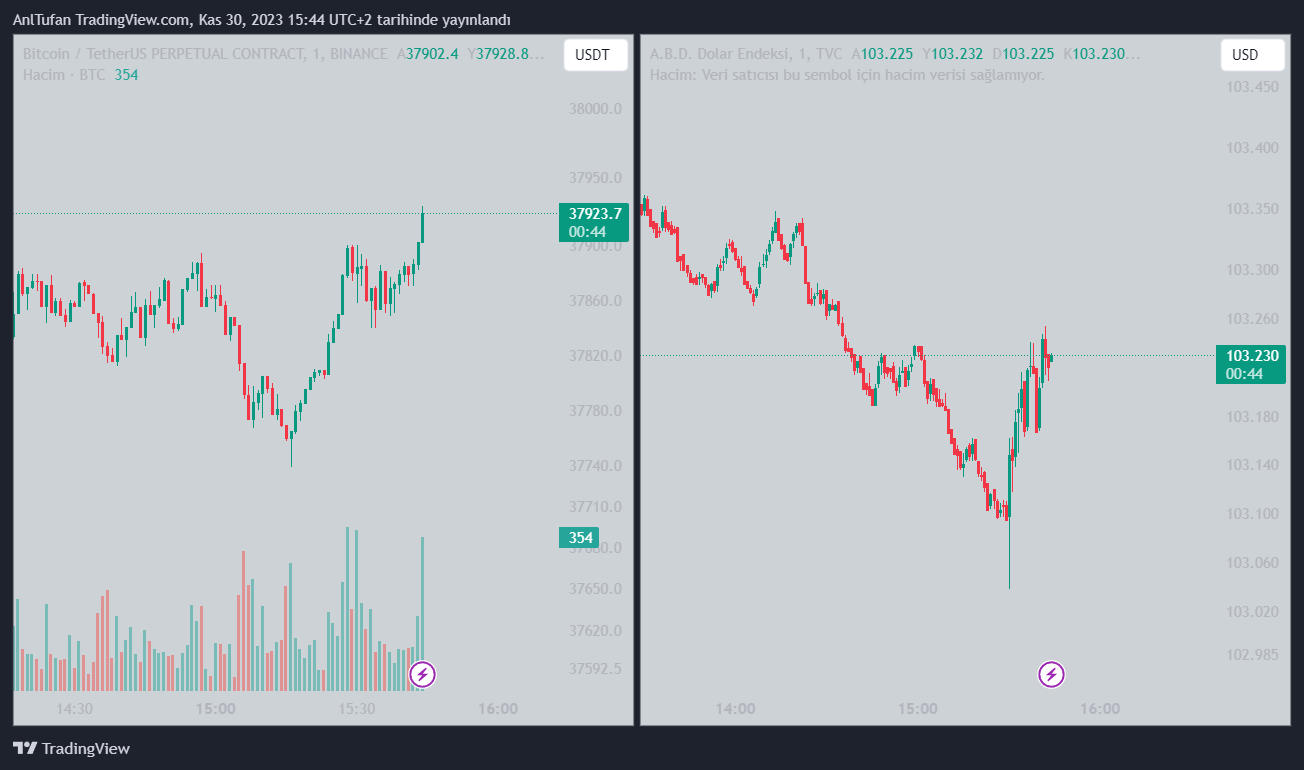Click the 38000.0 price scale label

[595, 109]
